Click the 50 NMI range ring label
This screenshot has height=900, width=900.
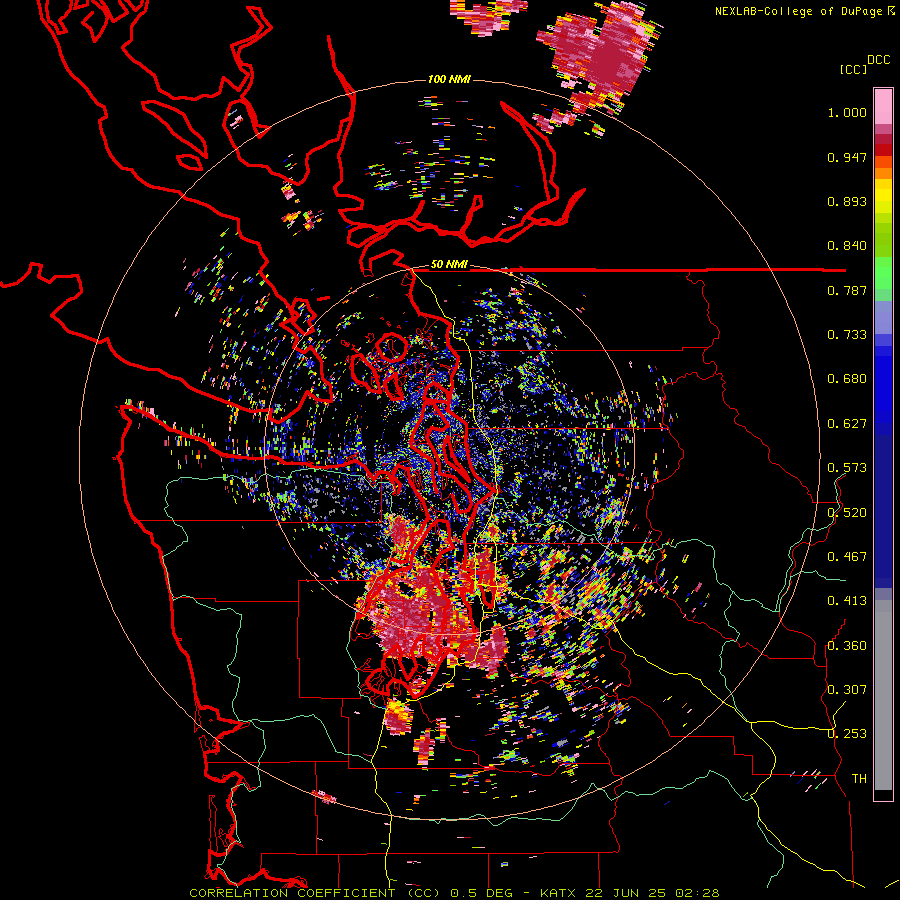[449, 265]
